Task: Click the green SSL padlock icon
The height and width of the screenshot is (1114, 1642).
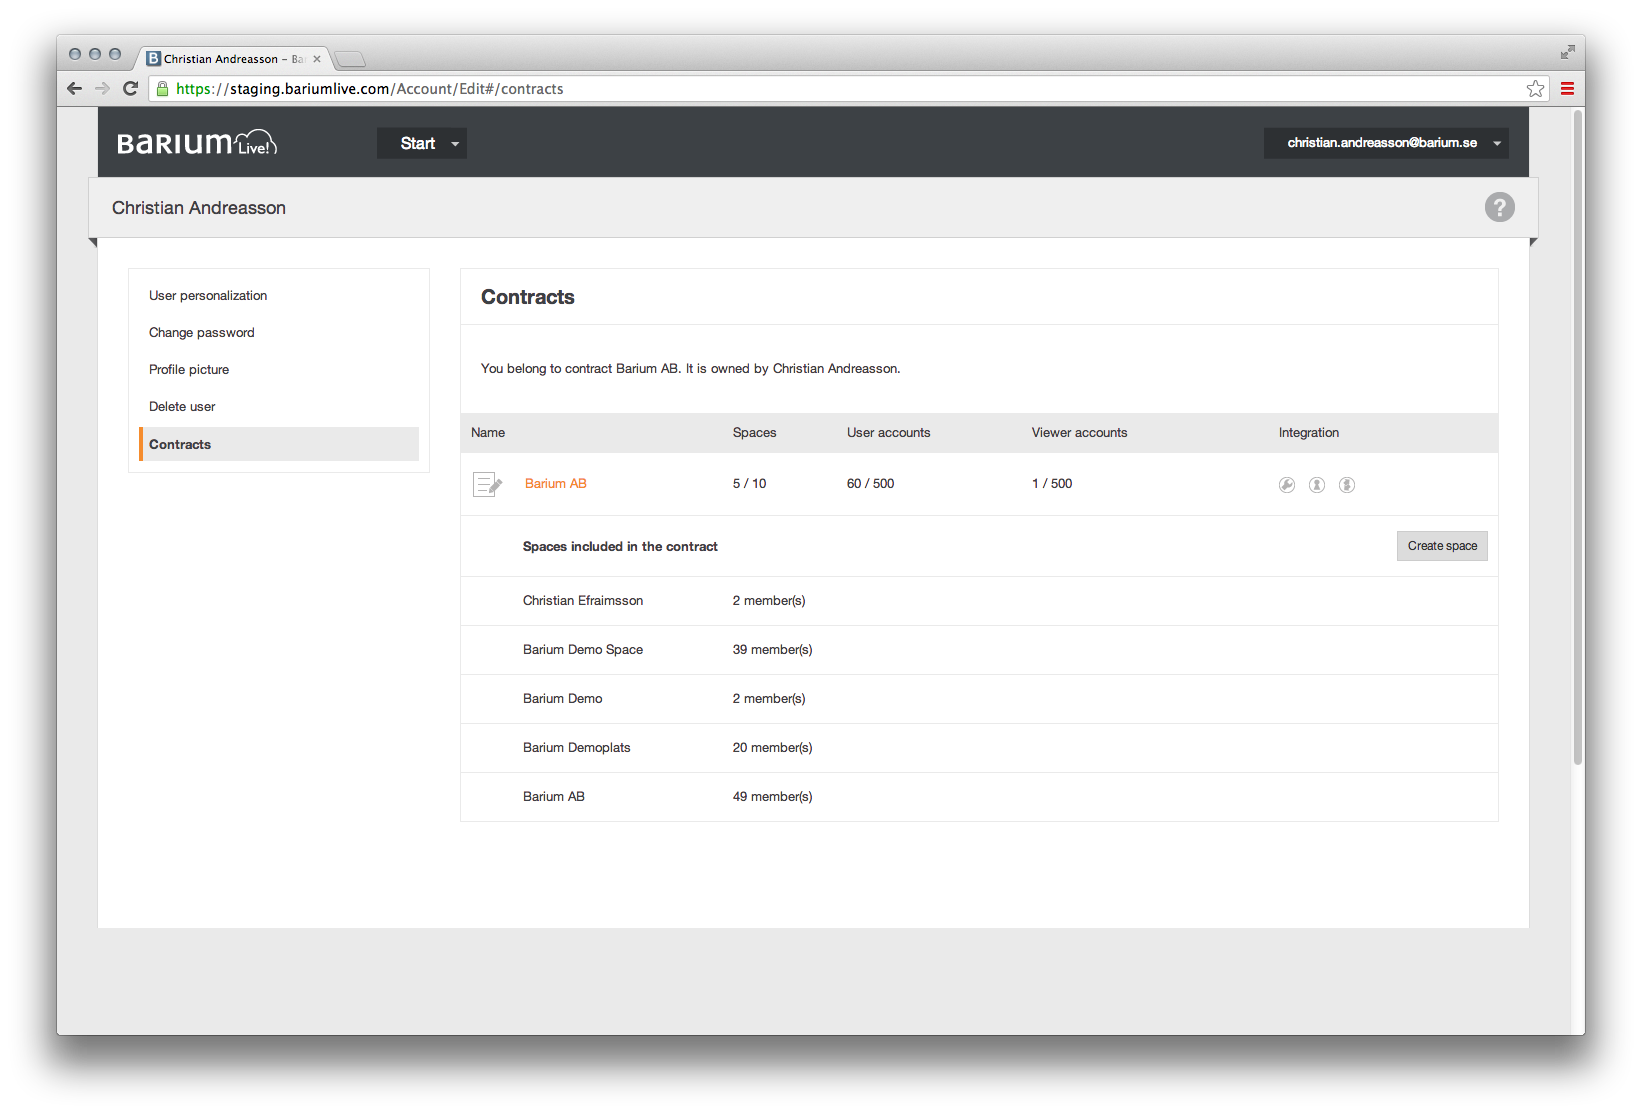Action: coord(163,89)
